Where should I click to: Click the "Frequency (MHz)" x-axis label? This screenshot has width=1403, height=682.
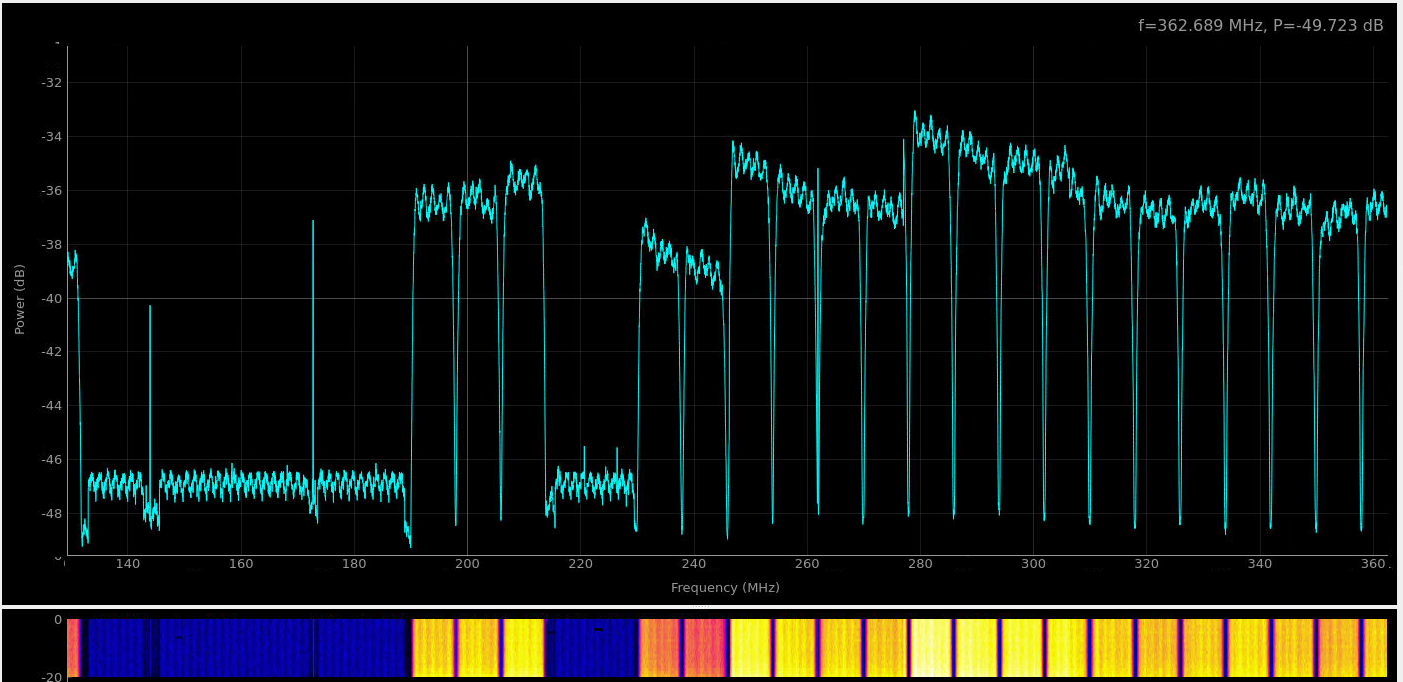tap(725, 588)
